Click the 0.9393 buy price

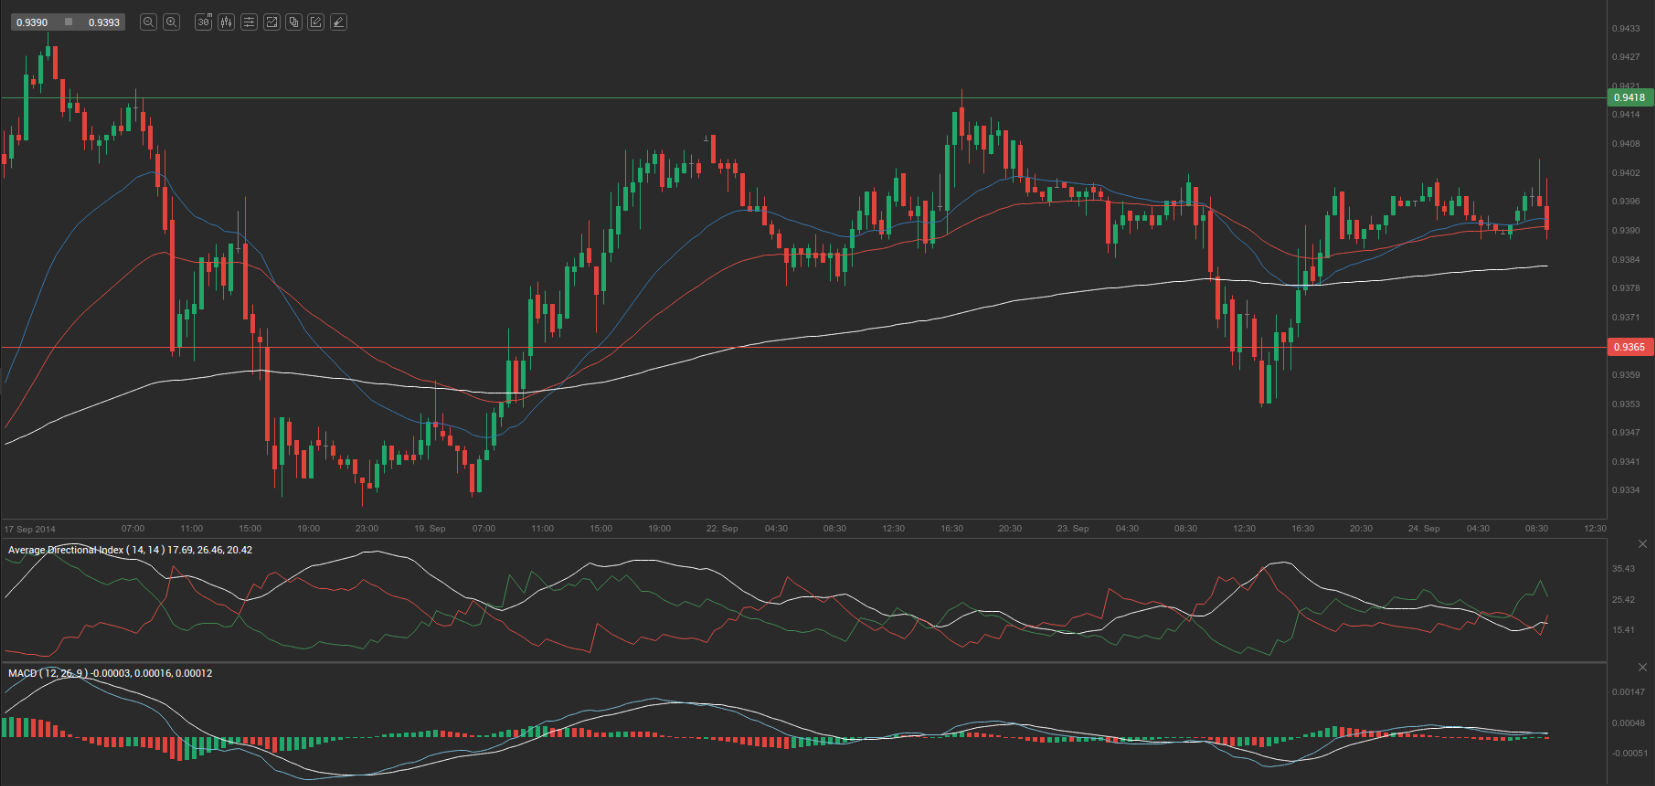pyautogui.click(x=104, y=22)
